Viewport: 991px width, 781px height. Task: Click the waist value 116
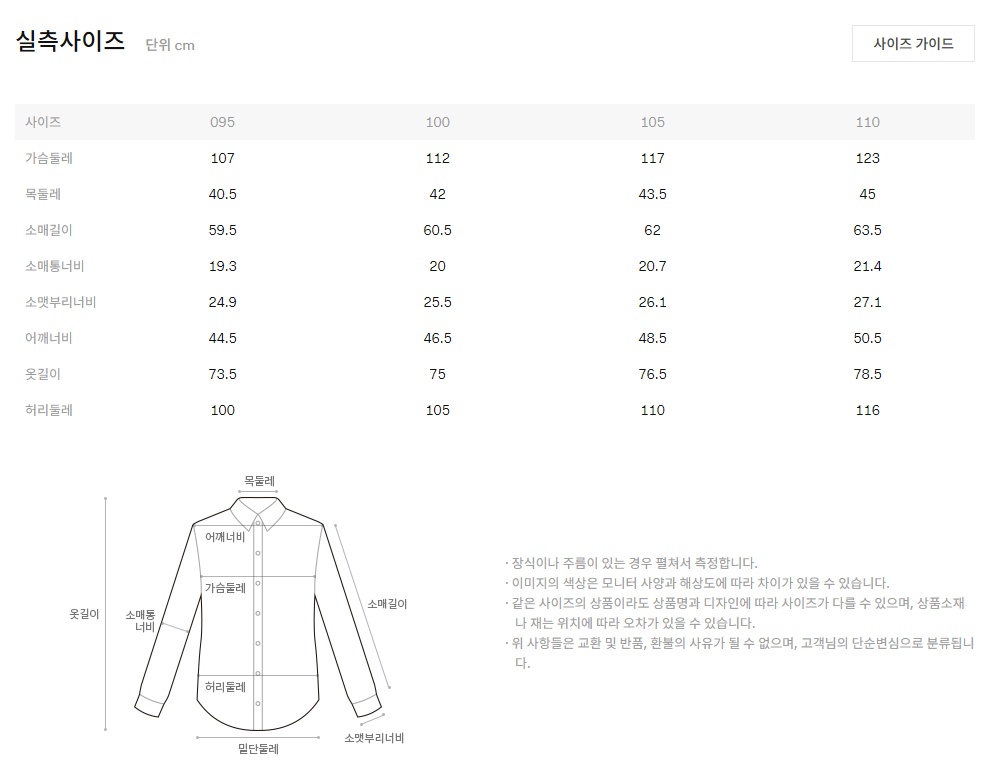[x=867, y=410]
